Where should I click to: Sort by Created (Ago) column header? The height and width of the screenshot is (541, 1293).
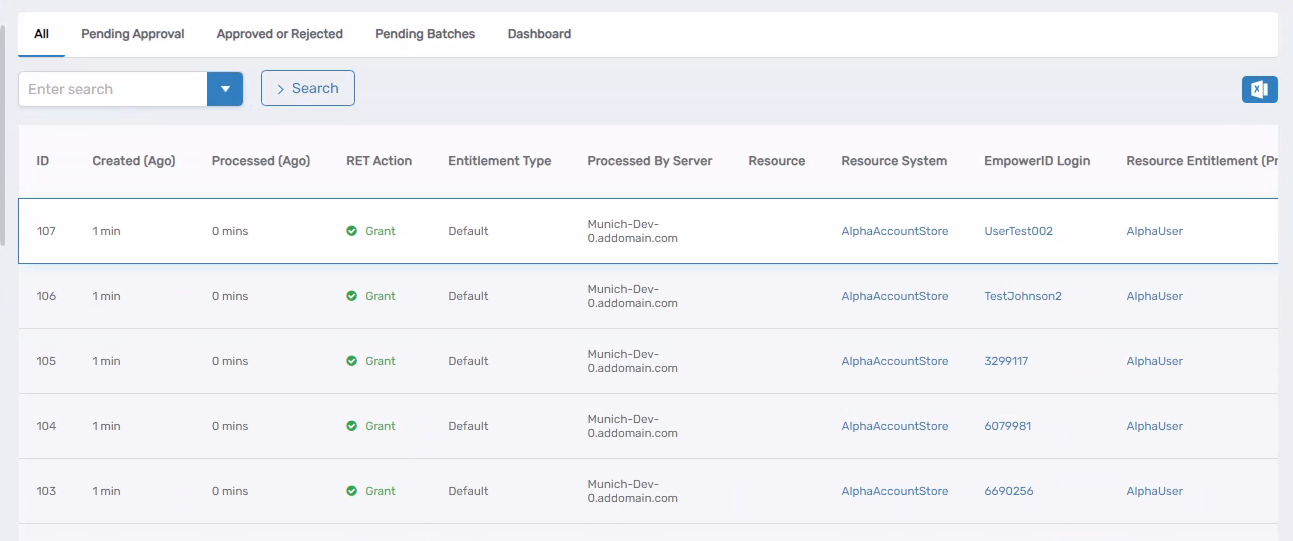point(134,161)
